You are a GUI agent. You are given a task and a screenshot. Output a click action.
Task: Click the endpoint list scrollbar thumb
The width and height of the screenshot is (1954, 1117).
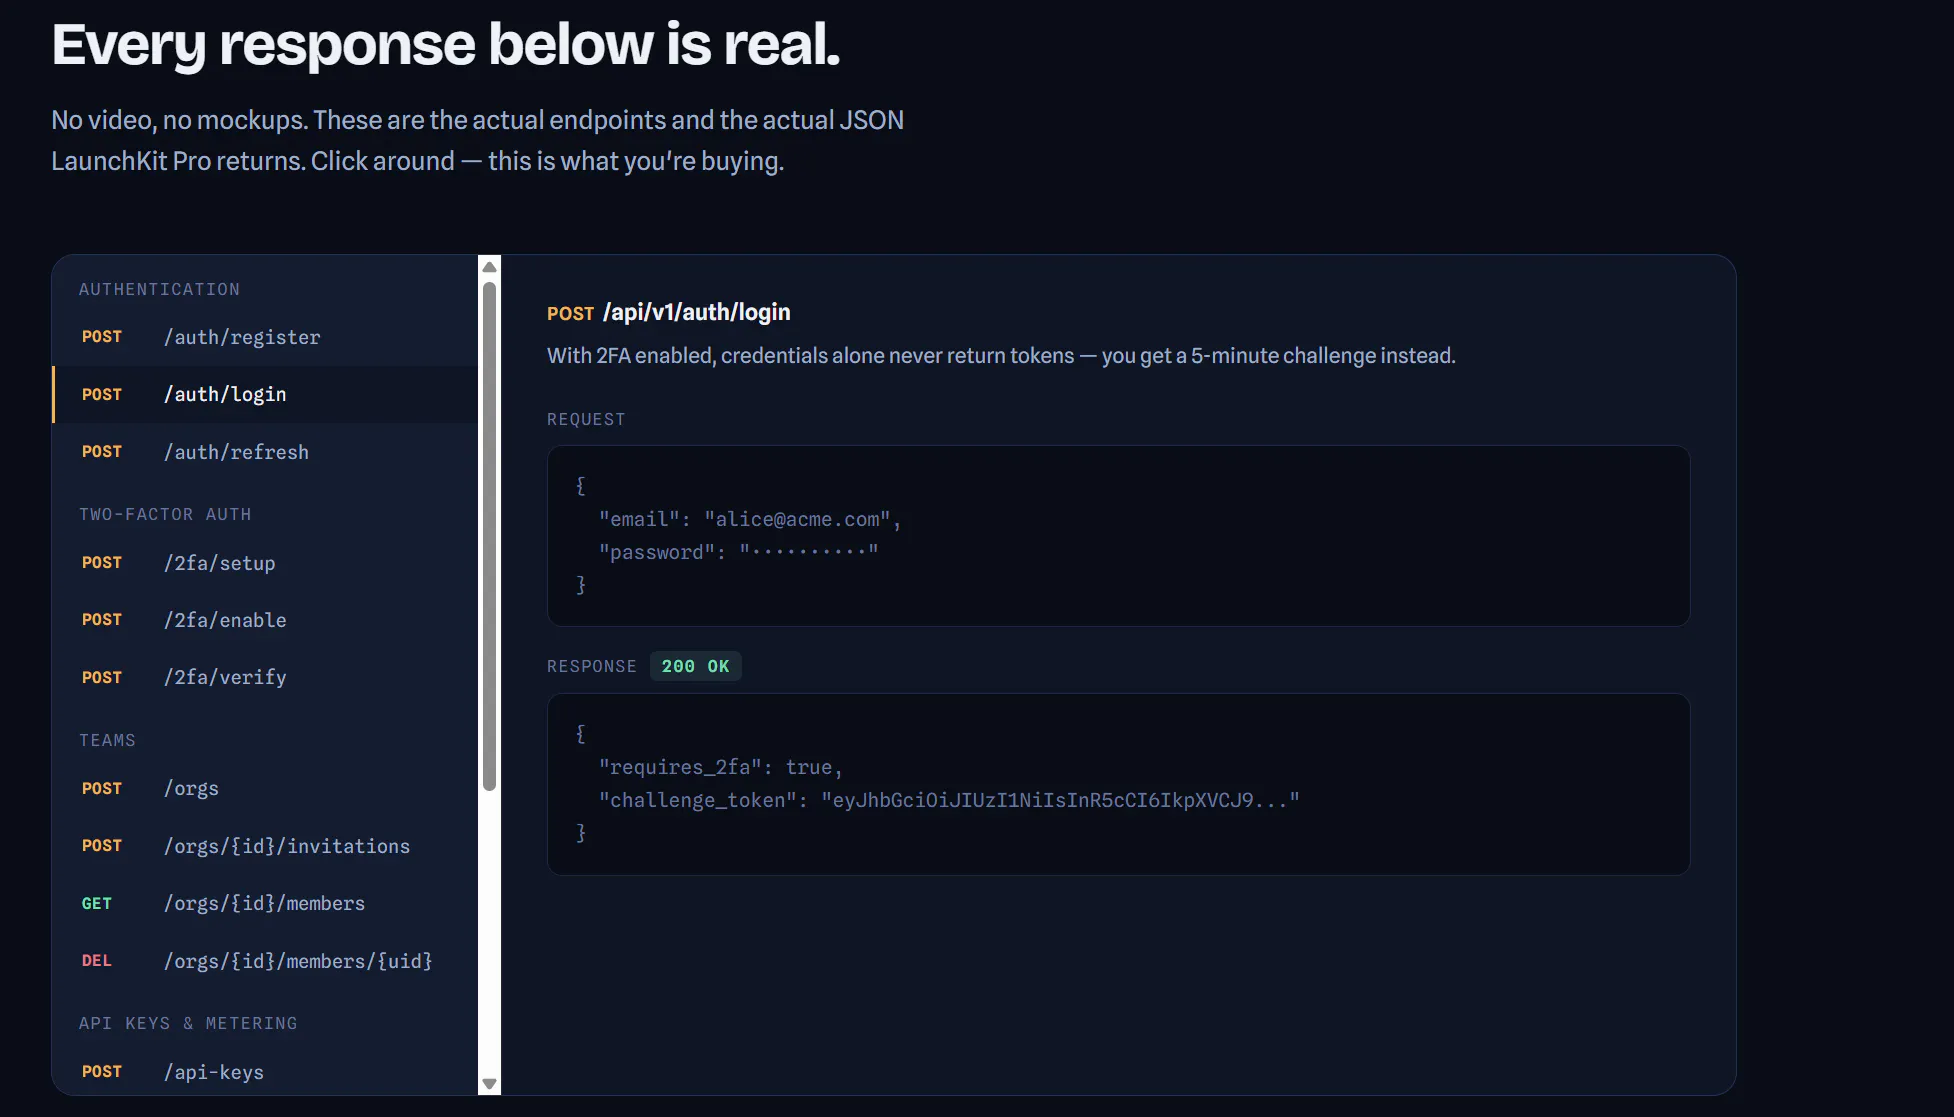coord(489,536)
